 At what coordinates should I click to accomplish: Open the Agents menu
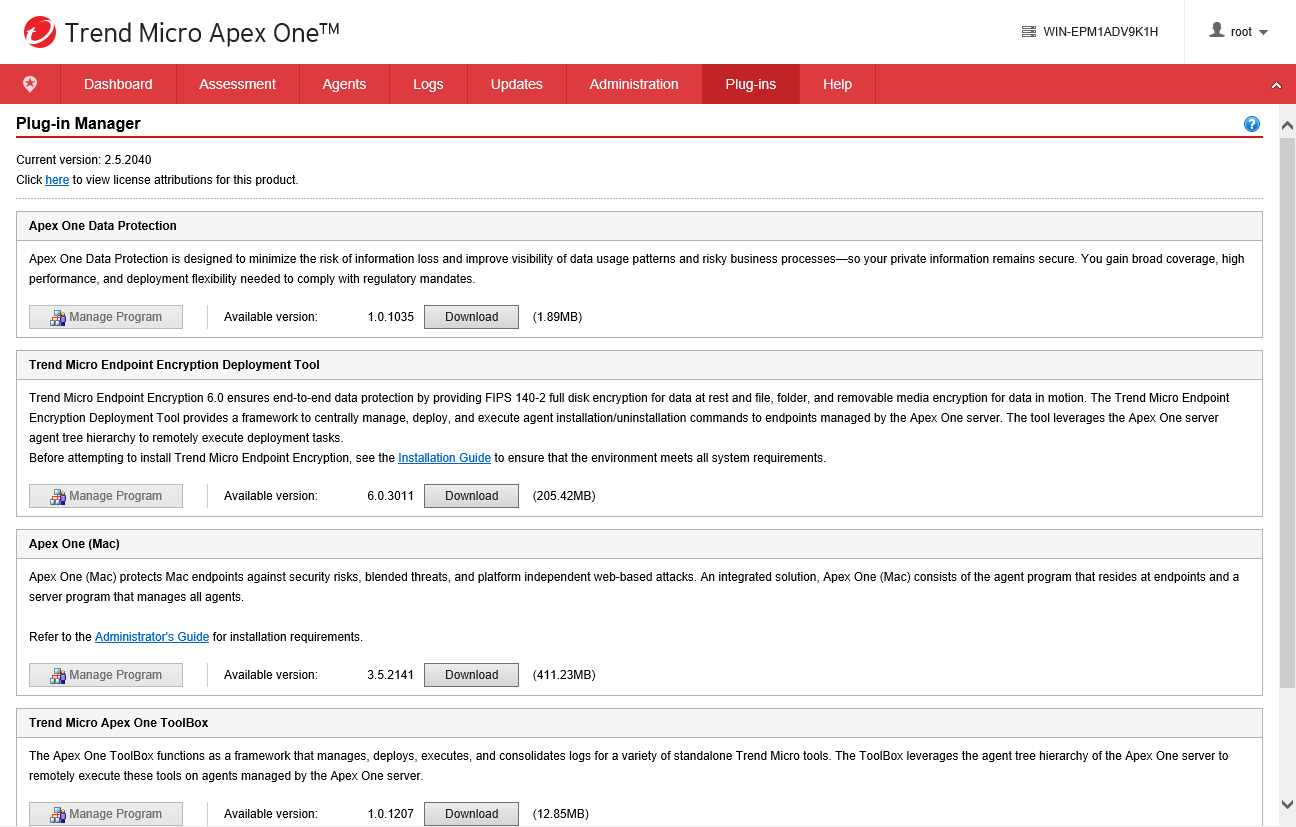point(344,84)
